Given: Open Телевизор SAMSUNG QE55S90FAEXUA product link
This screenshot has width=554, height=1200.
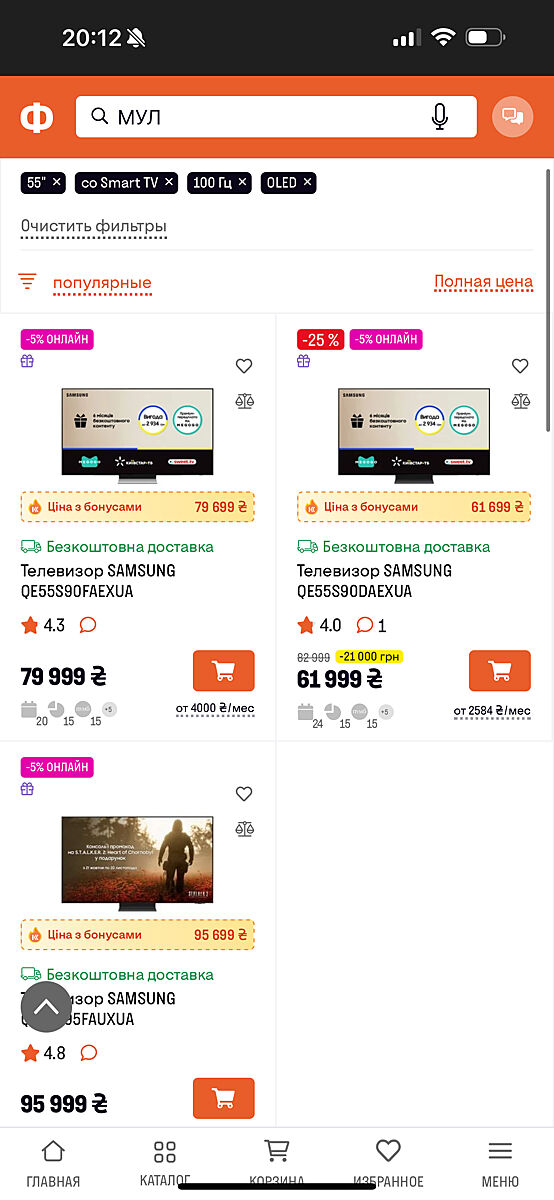Looking at the screenshot, I should pos(98,581).
